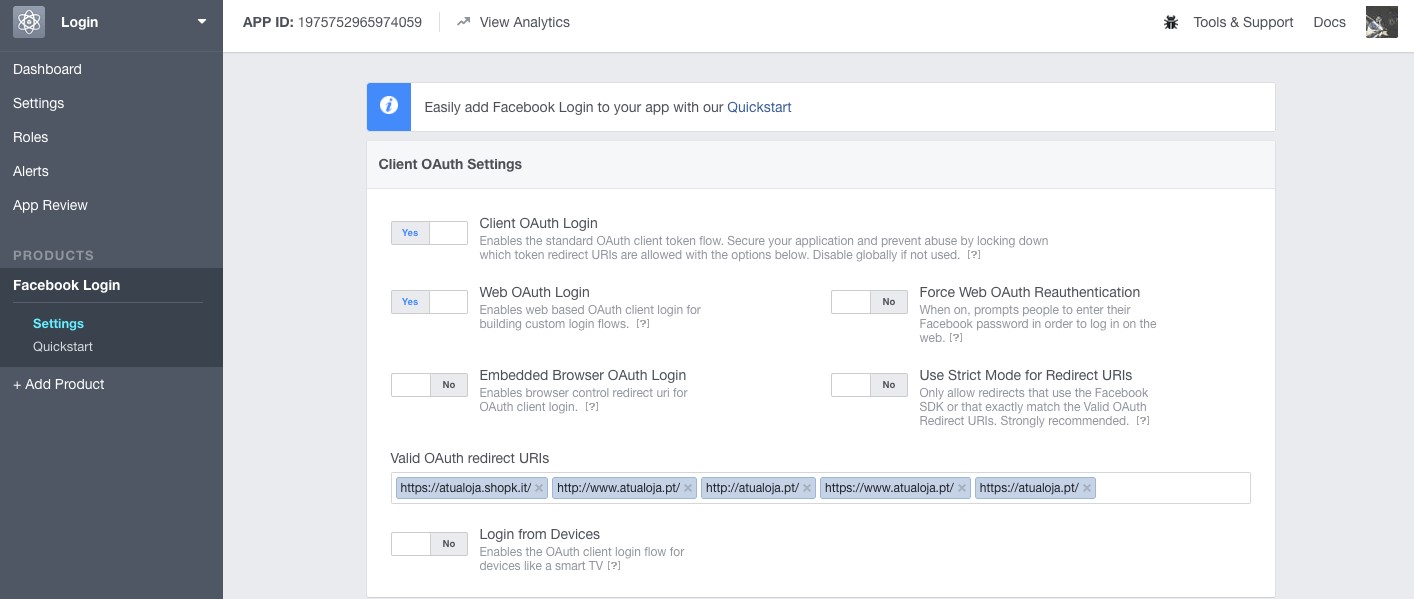This screenshot has height=599, width=1414.
Task: Click the atom app logo icon
Action: point(29,22)
